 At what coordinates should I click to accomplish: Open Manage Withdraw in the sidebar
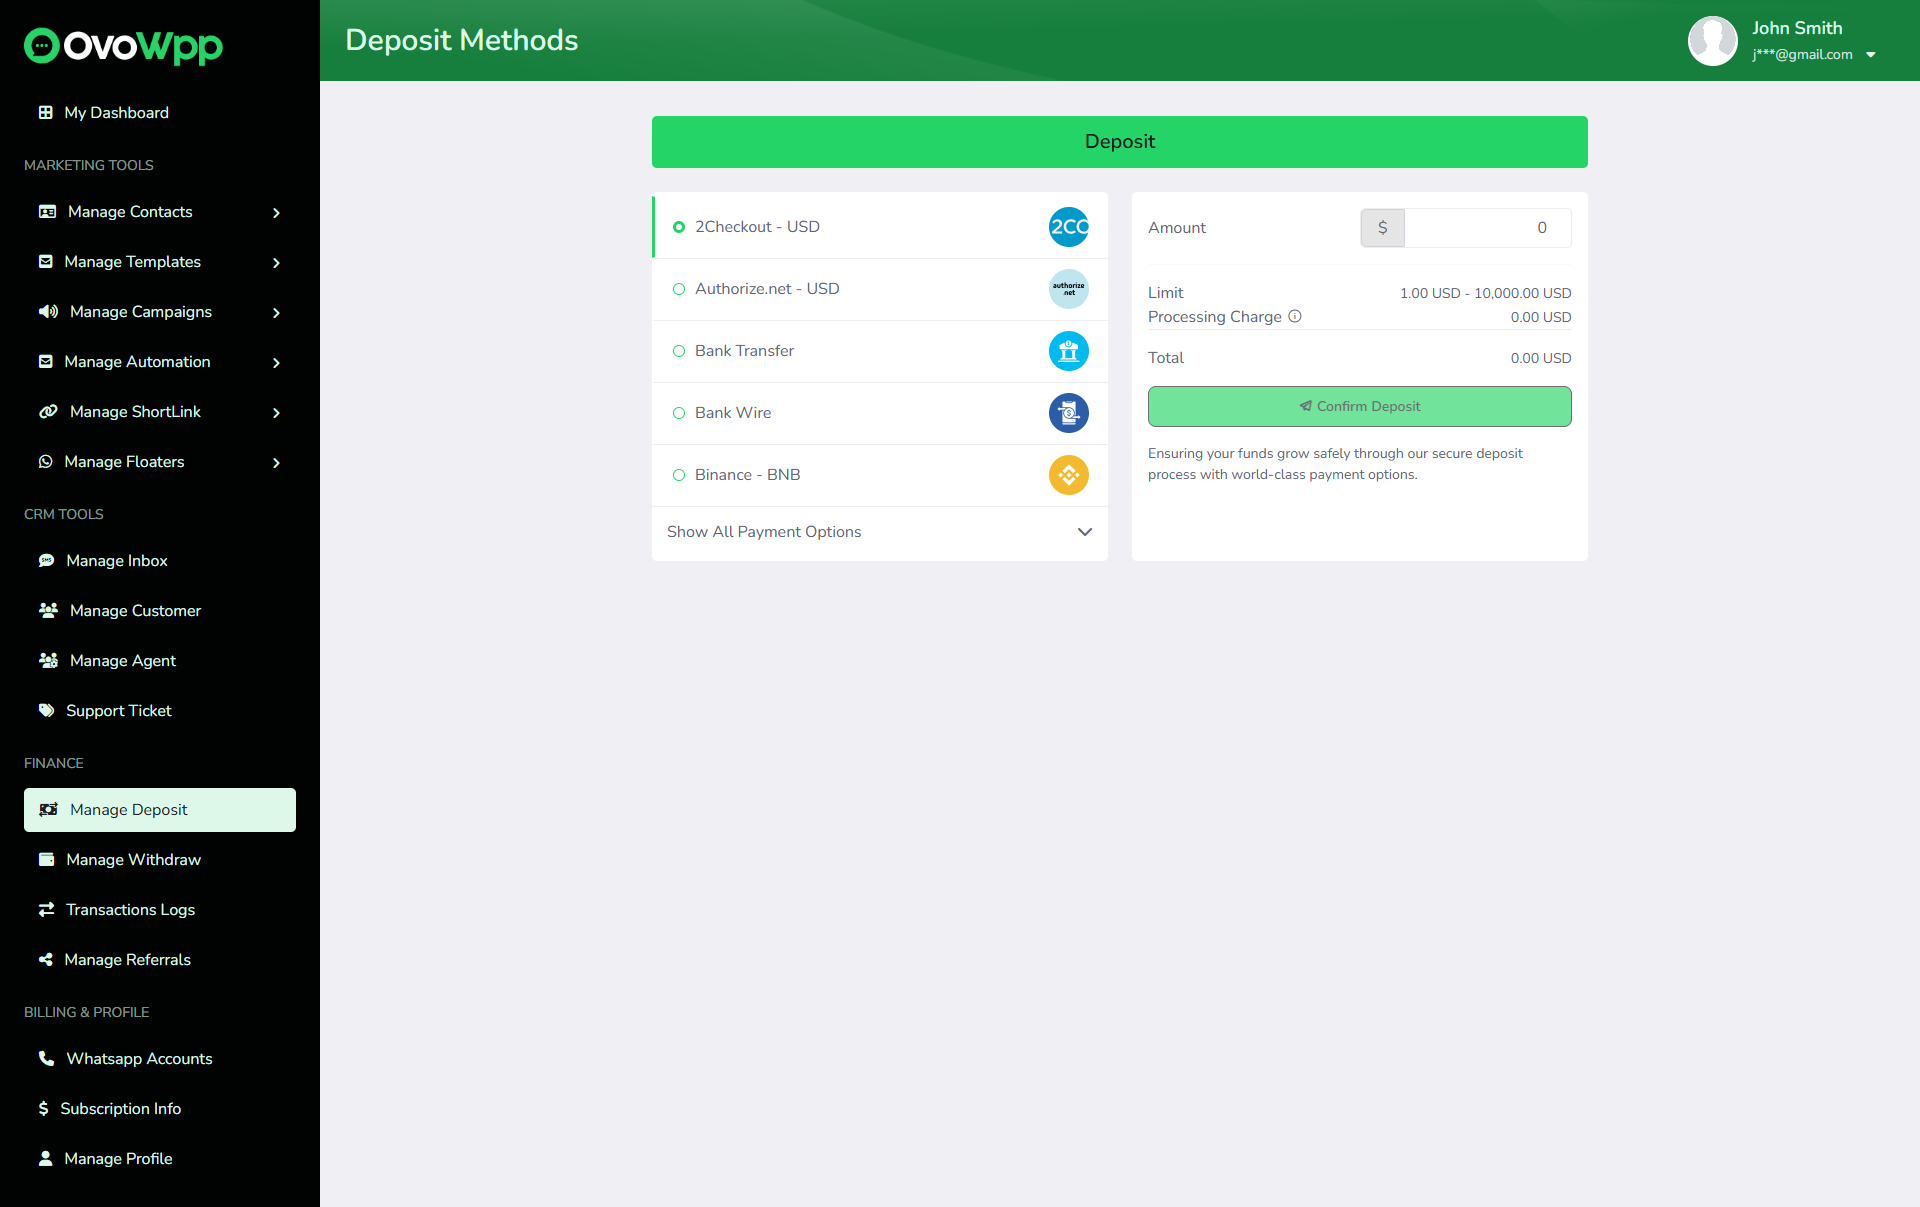click(133, 860)
